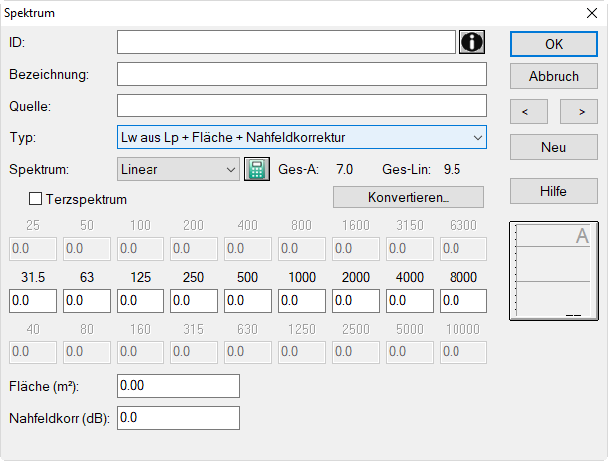This screenshot has width=608, height=461.
Task: Focus the ID input field
Action: click(286, 42)
